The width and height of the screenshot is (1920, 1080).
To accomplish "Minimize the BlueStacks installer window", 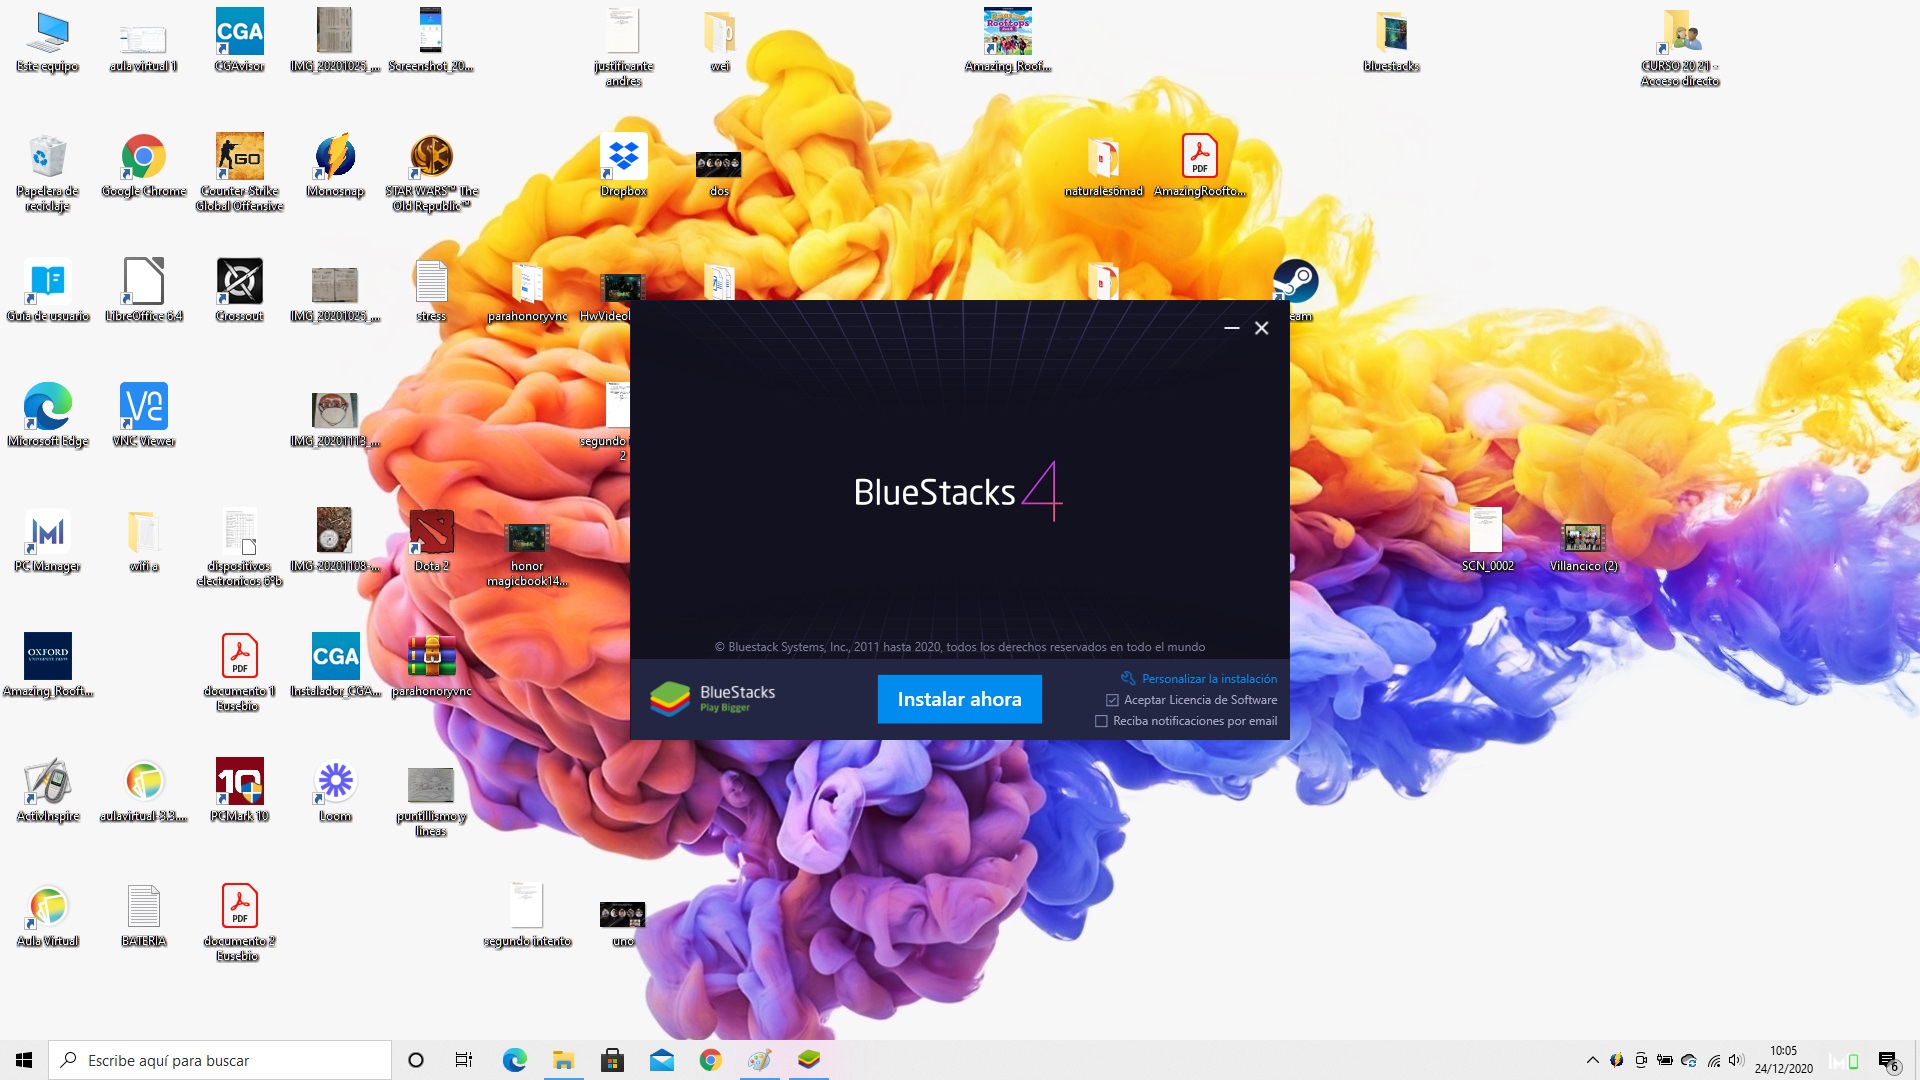I will (1232, 328).
